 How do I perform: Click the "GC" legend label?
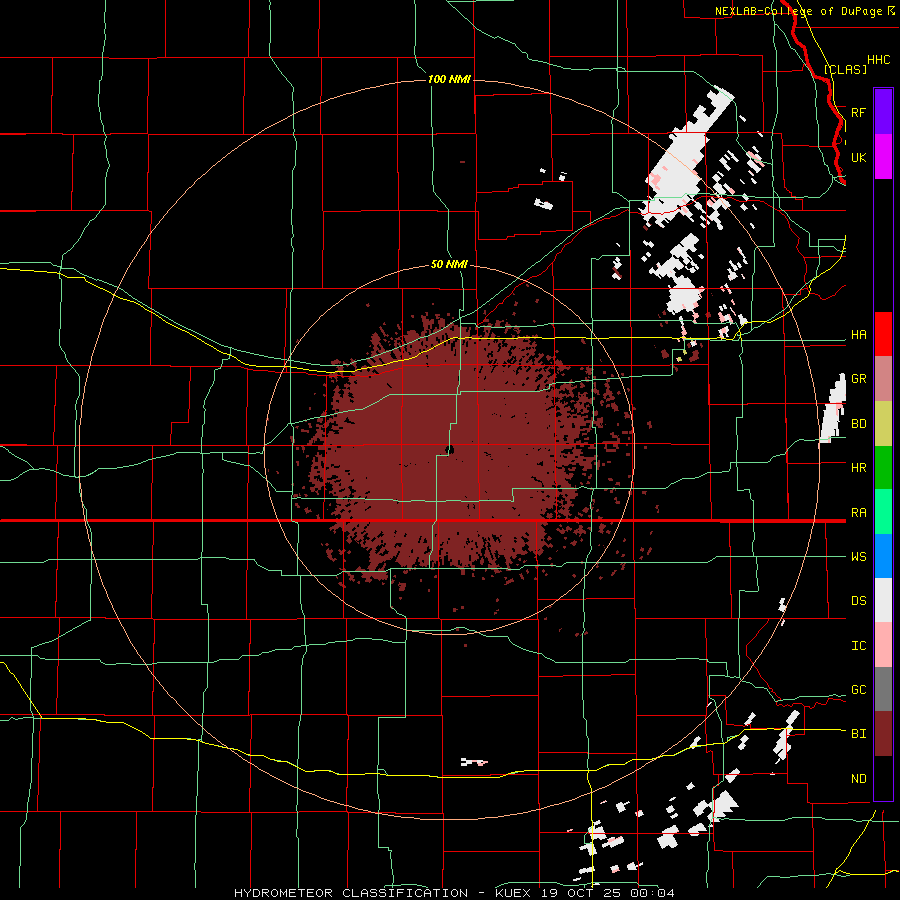(858, 690)
